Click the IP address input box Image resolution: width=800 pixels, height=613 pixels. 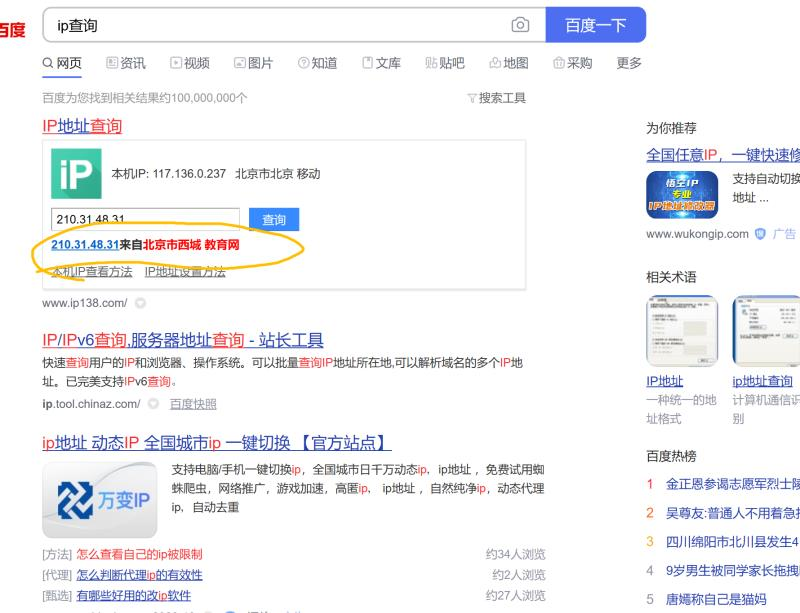tap(145, 219)
